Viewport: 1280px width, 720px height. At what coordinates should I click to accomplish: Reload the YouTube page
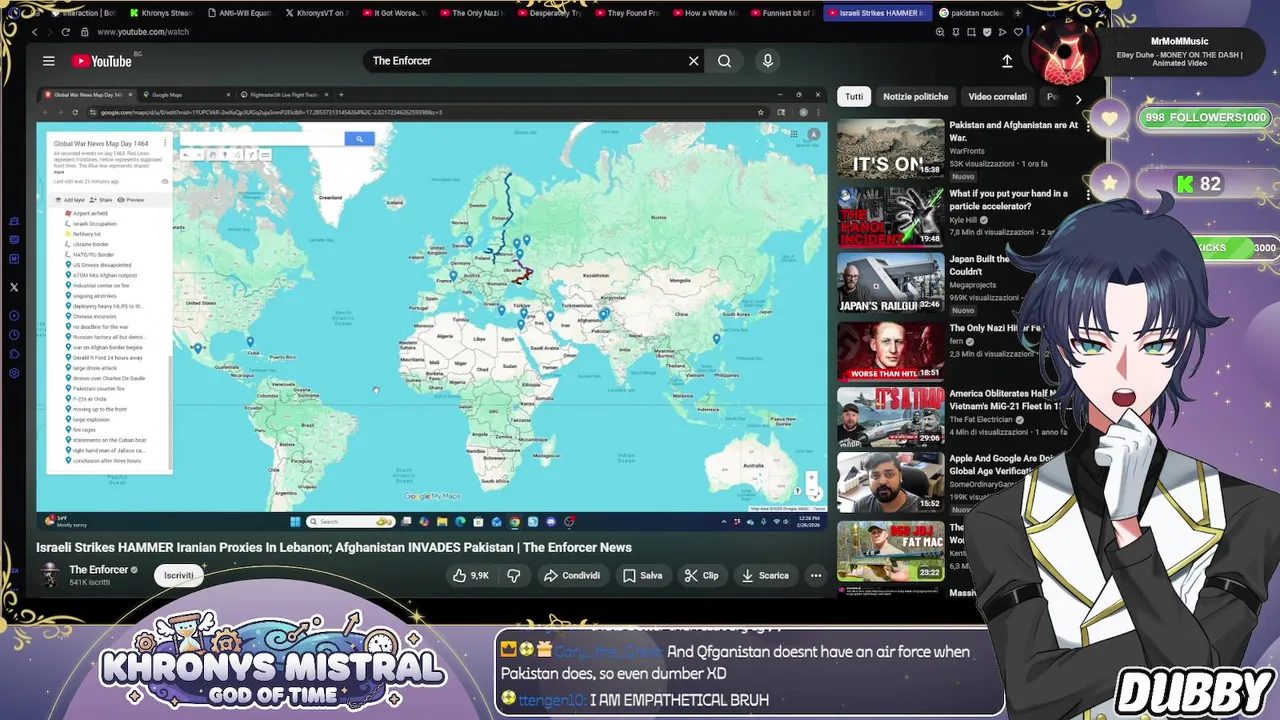click(66, 32)
